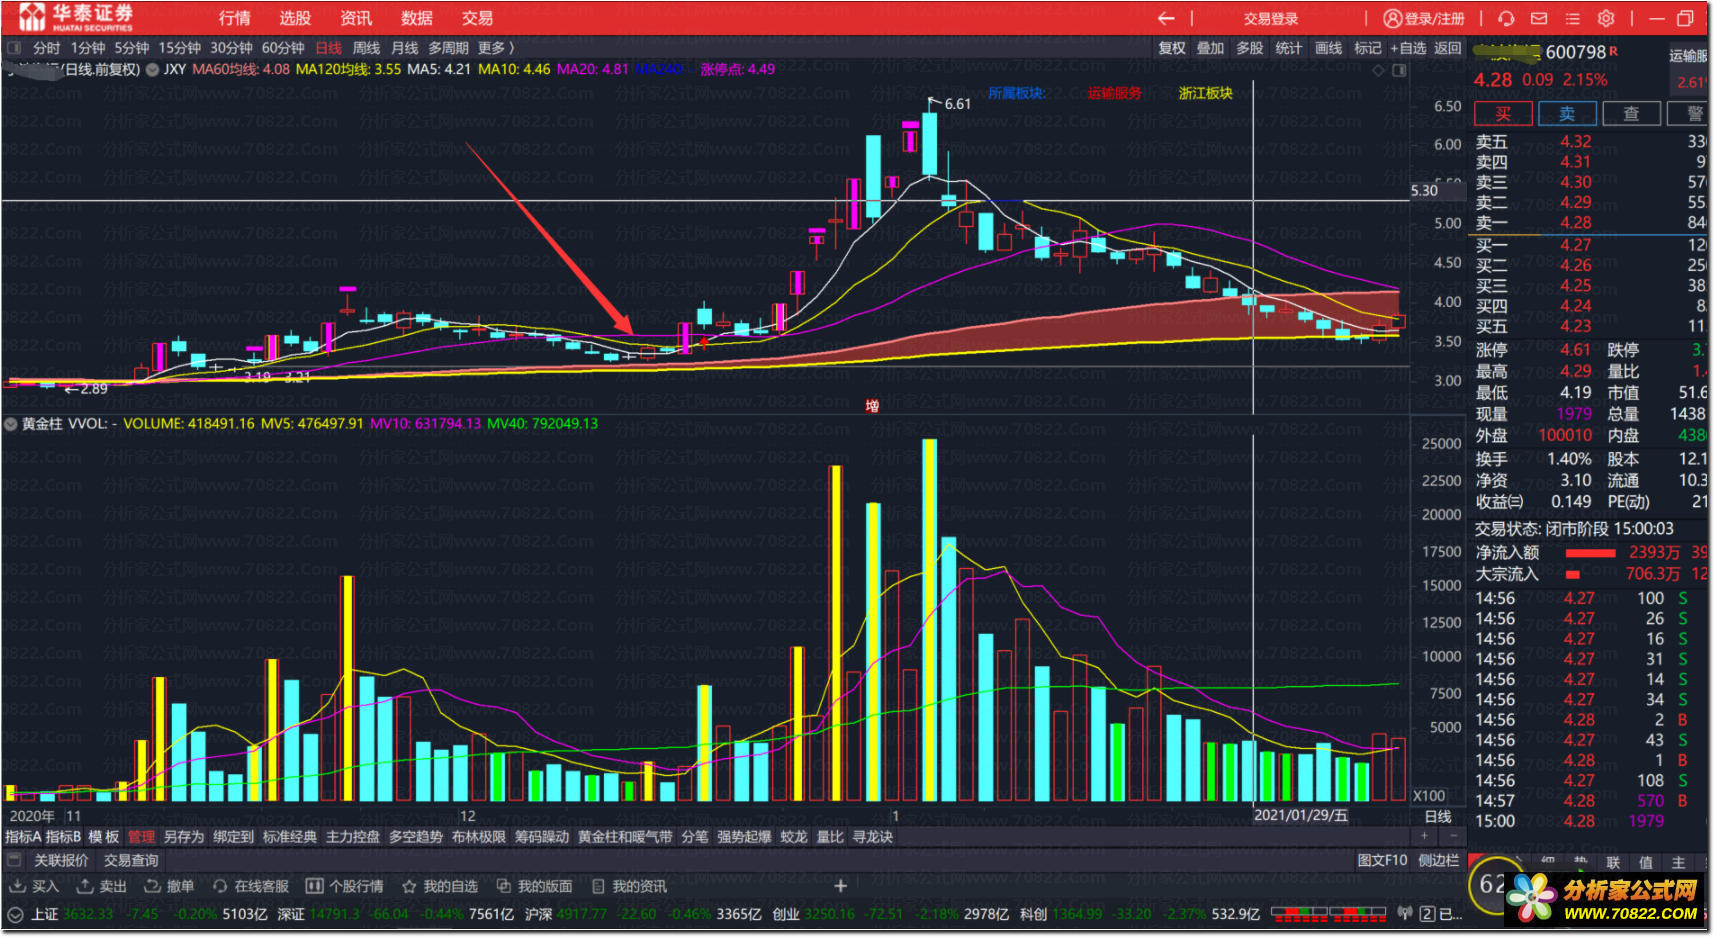
Task: Click the plus icon in bottom toolbar
Action: tap(840, 886)
